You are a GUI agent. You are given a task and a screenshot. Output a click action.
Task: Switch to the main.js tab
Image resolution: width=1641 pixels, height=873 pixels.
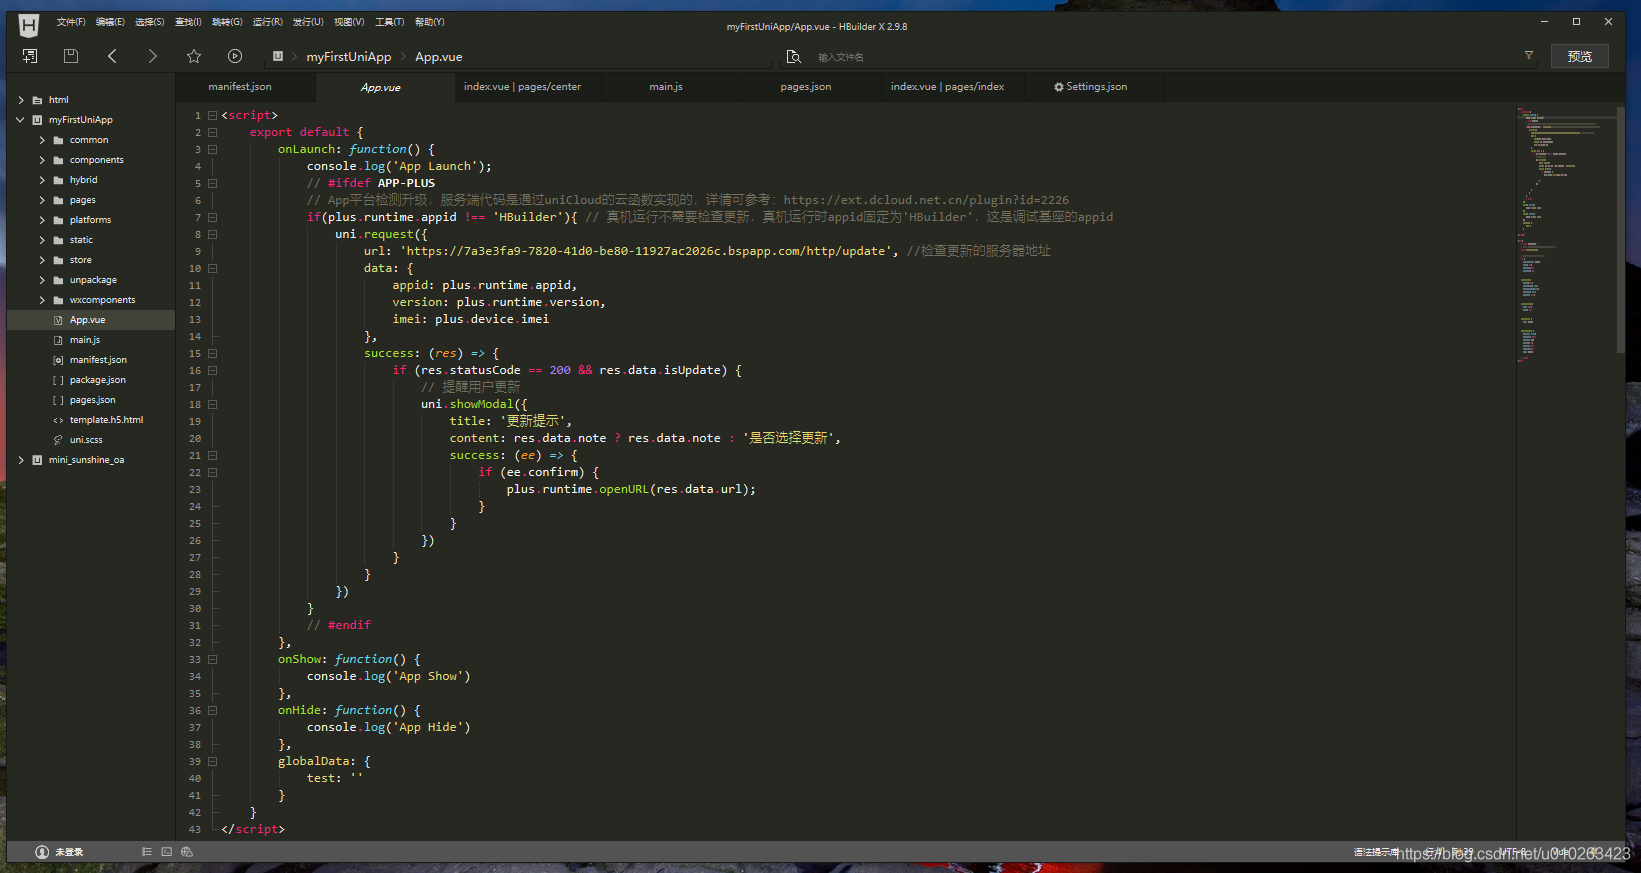pos(666,87)
